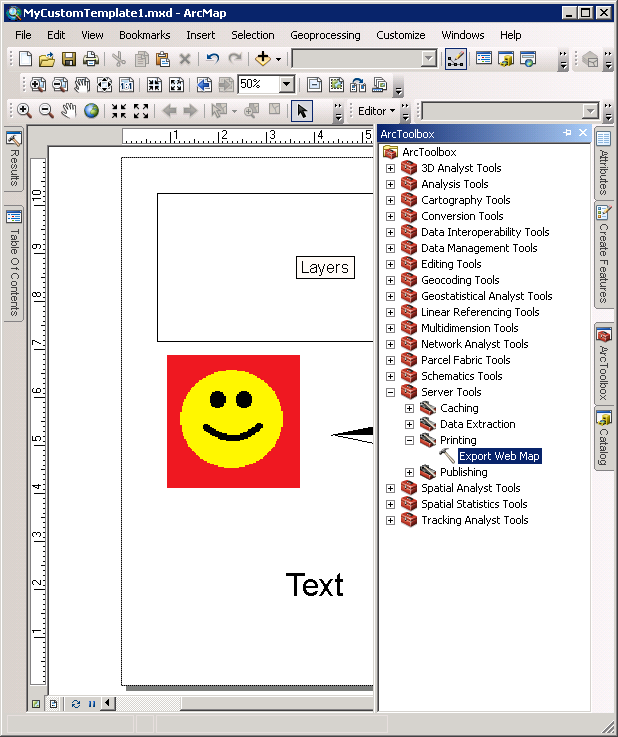The image size is (618, 737).
Task: Open the Editor dropdown menu
Action: pos(376,111)
